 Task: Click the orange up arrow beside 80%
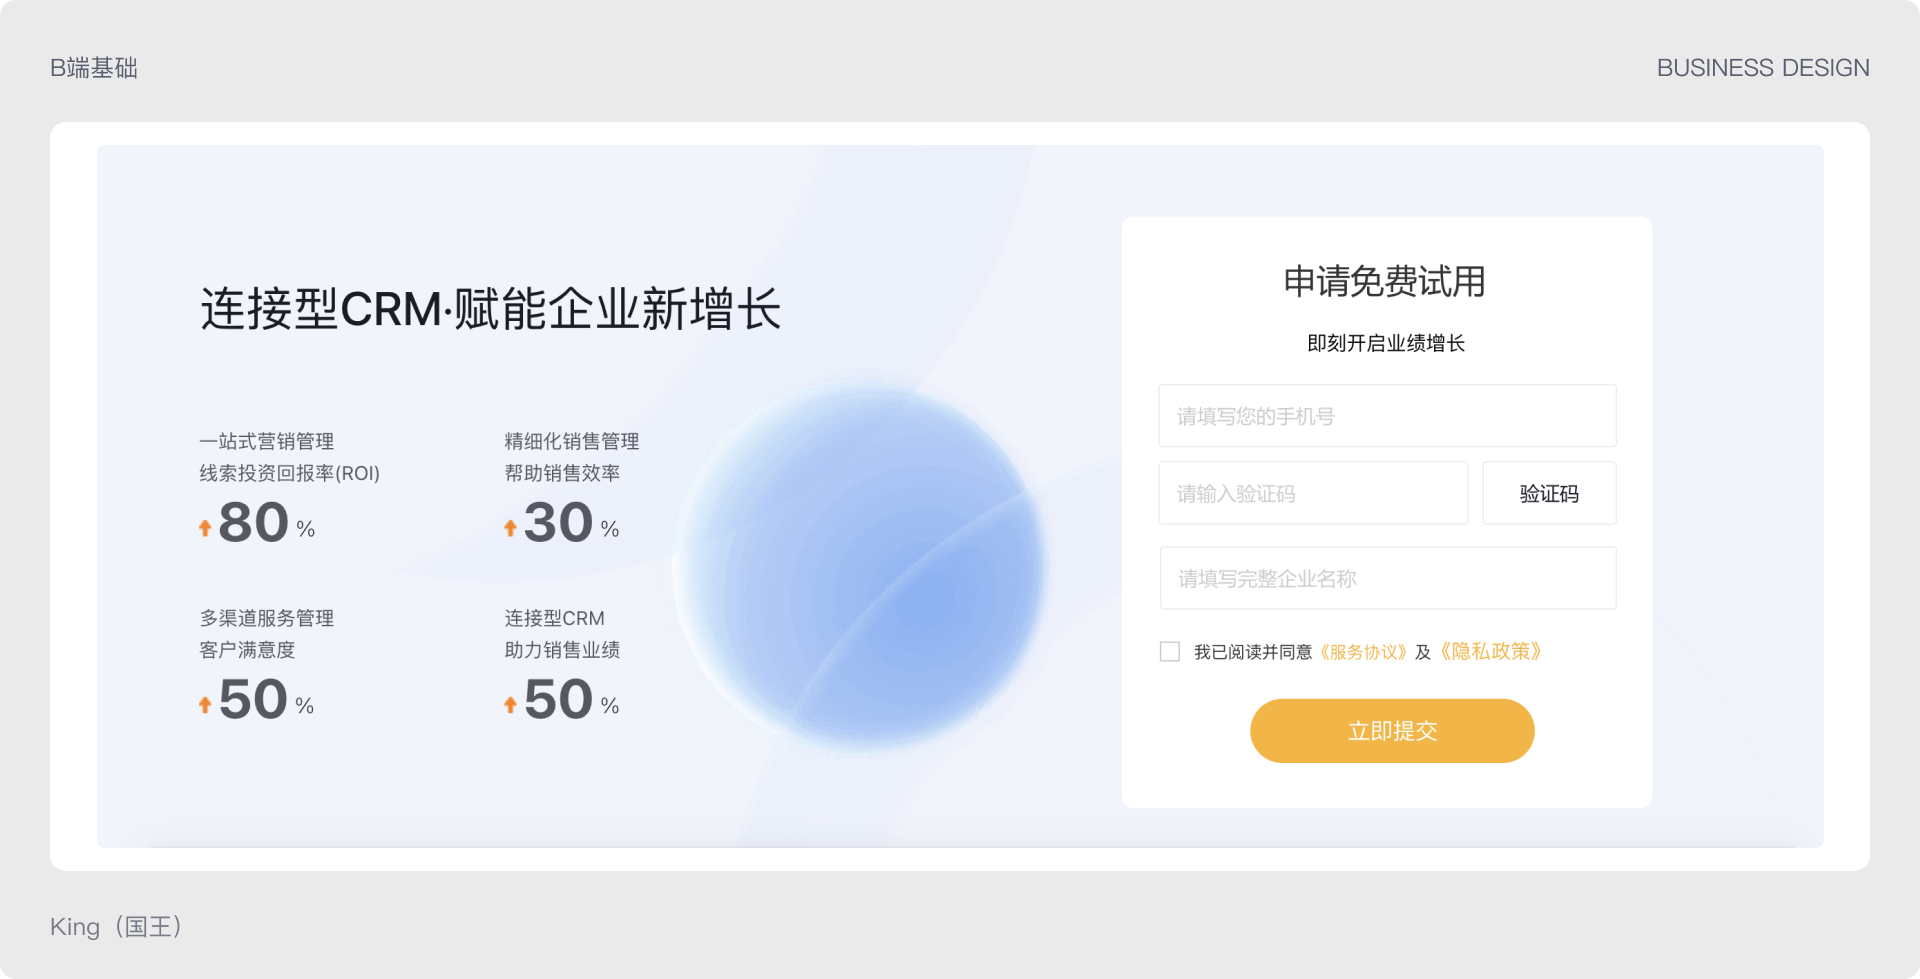tap(205, 528)
